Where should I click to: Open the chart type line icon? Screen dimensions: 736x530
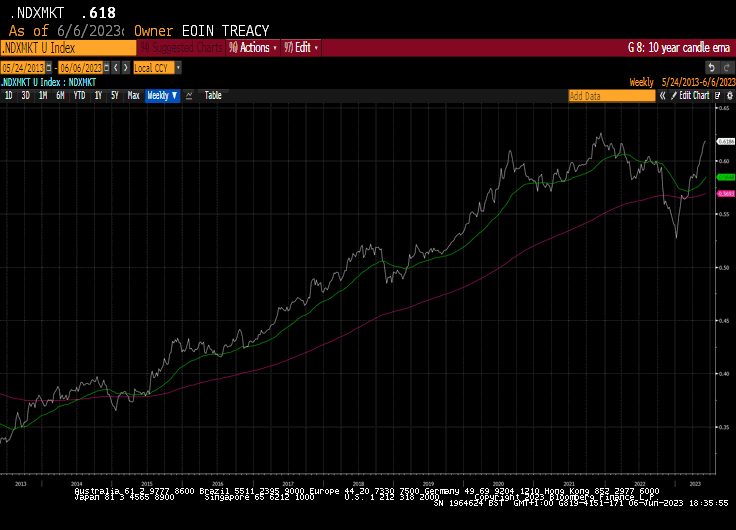189,96
